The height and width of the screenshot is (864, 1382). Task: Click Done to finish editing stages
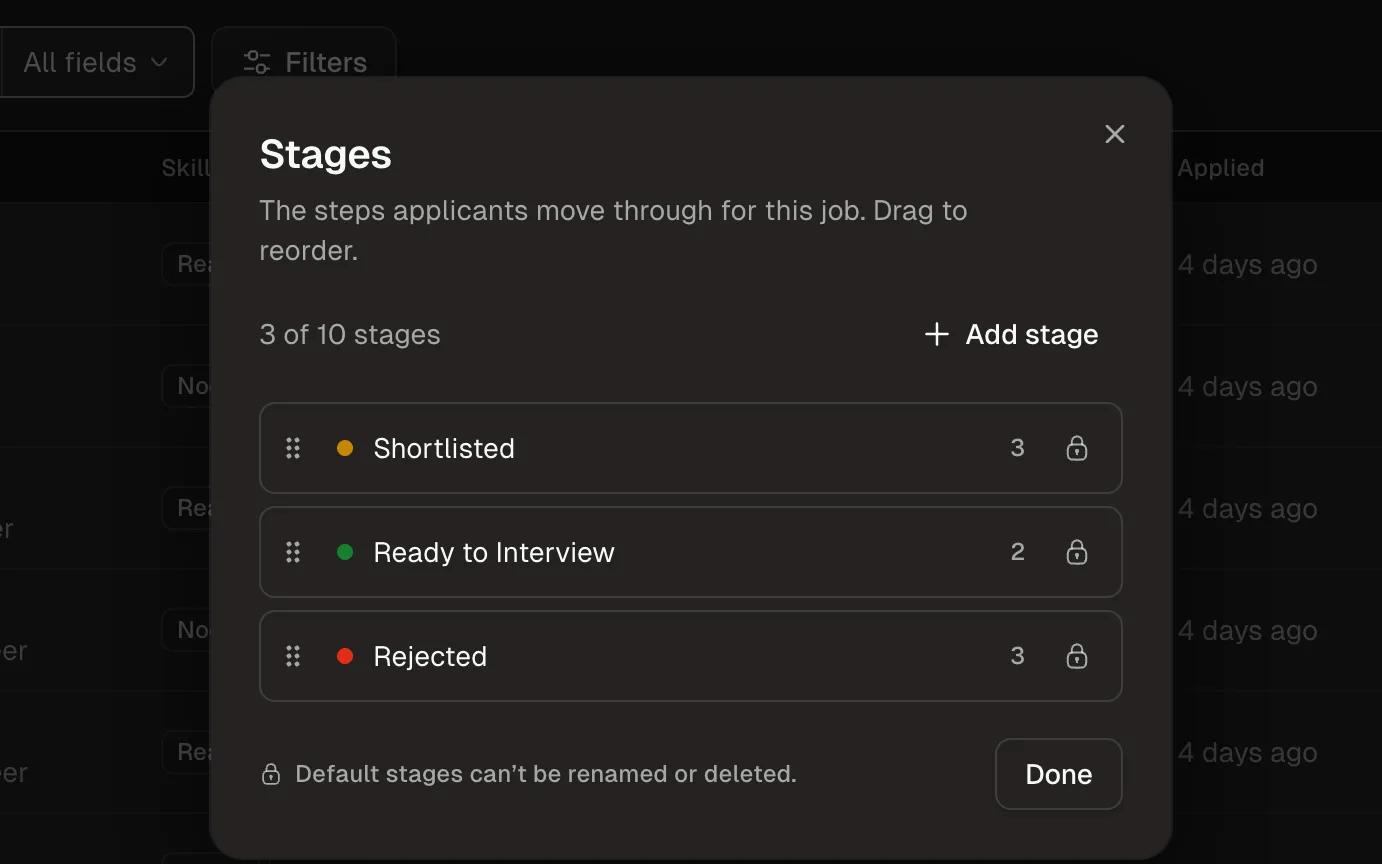tap(1059, 774)
